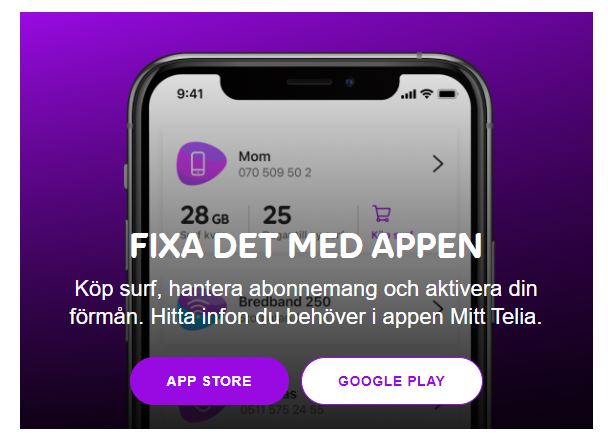Select the phone number 070 509 50 2
Image resolution: width=608 pixels, height=445 pixels.
pos(275,172)
